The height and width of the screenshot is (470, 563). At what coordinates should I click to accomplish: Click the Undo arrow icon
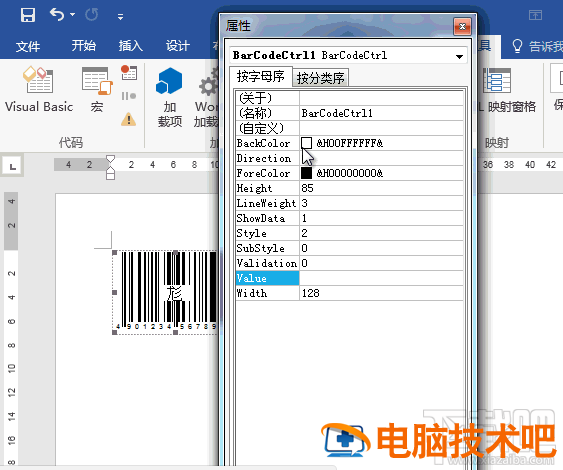tap(57, 15)
